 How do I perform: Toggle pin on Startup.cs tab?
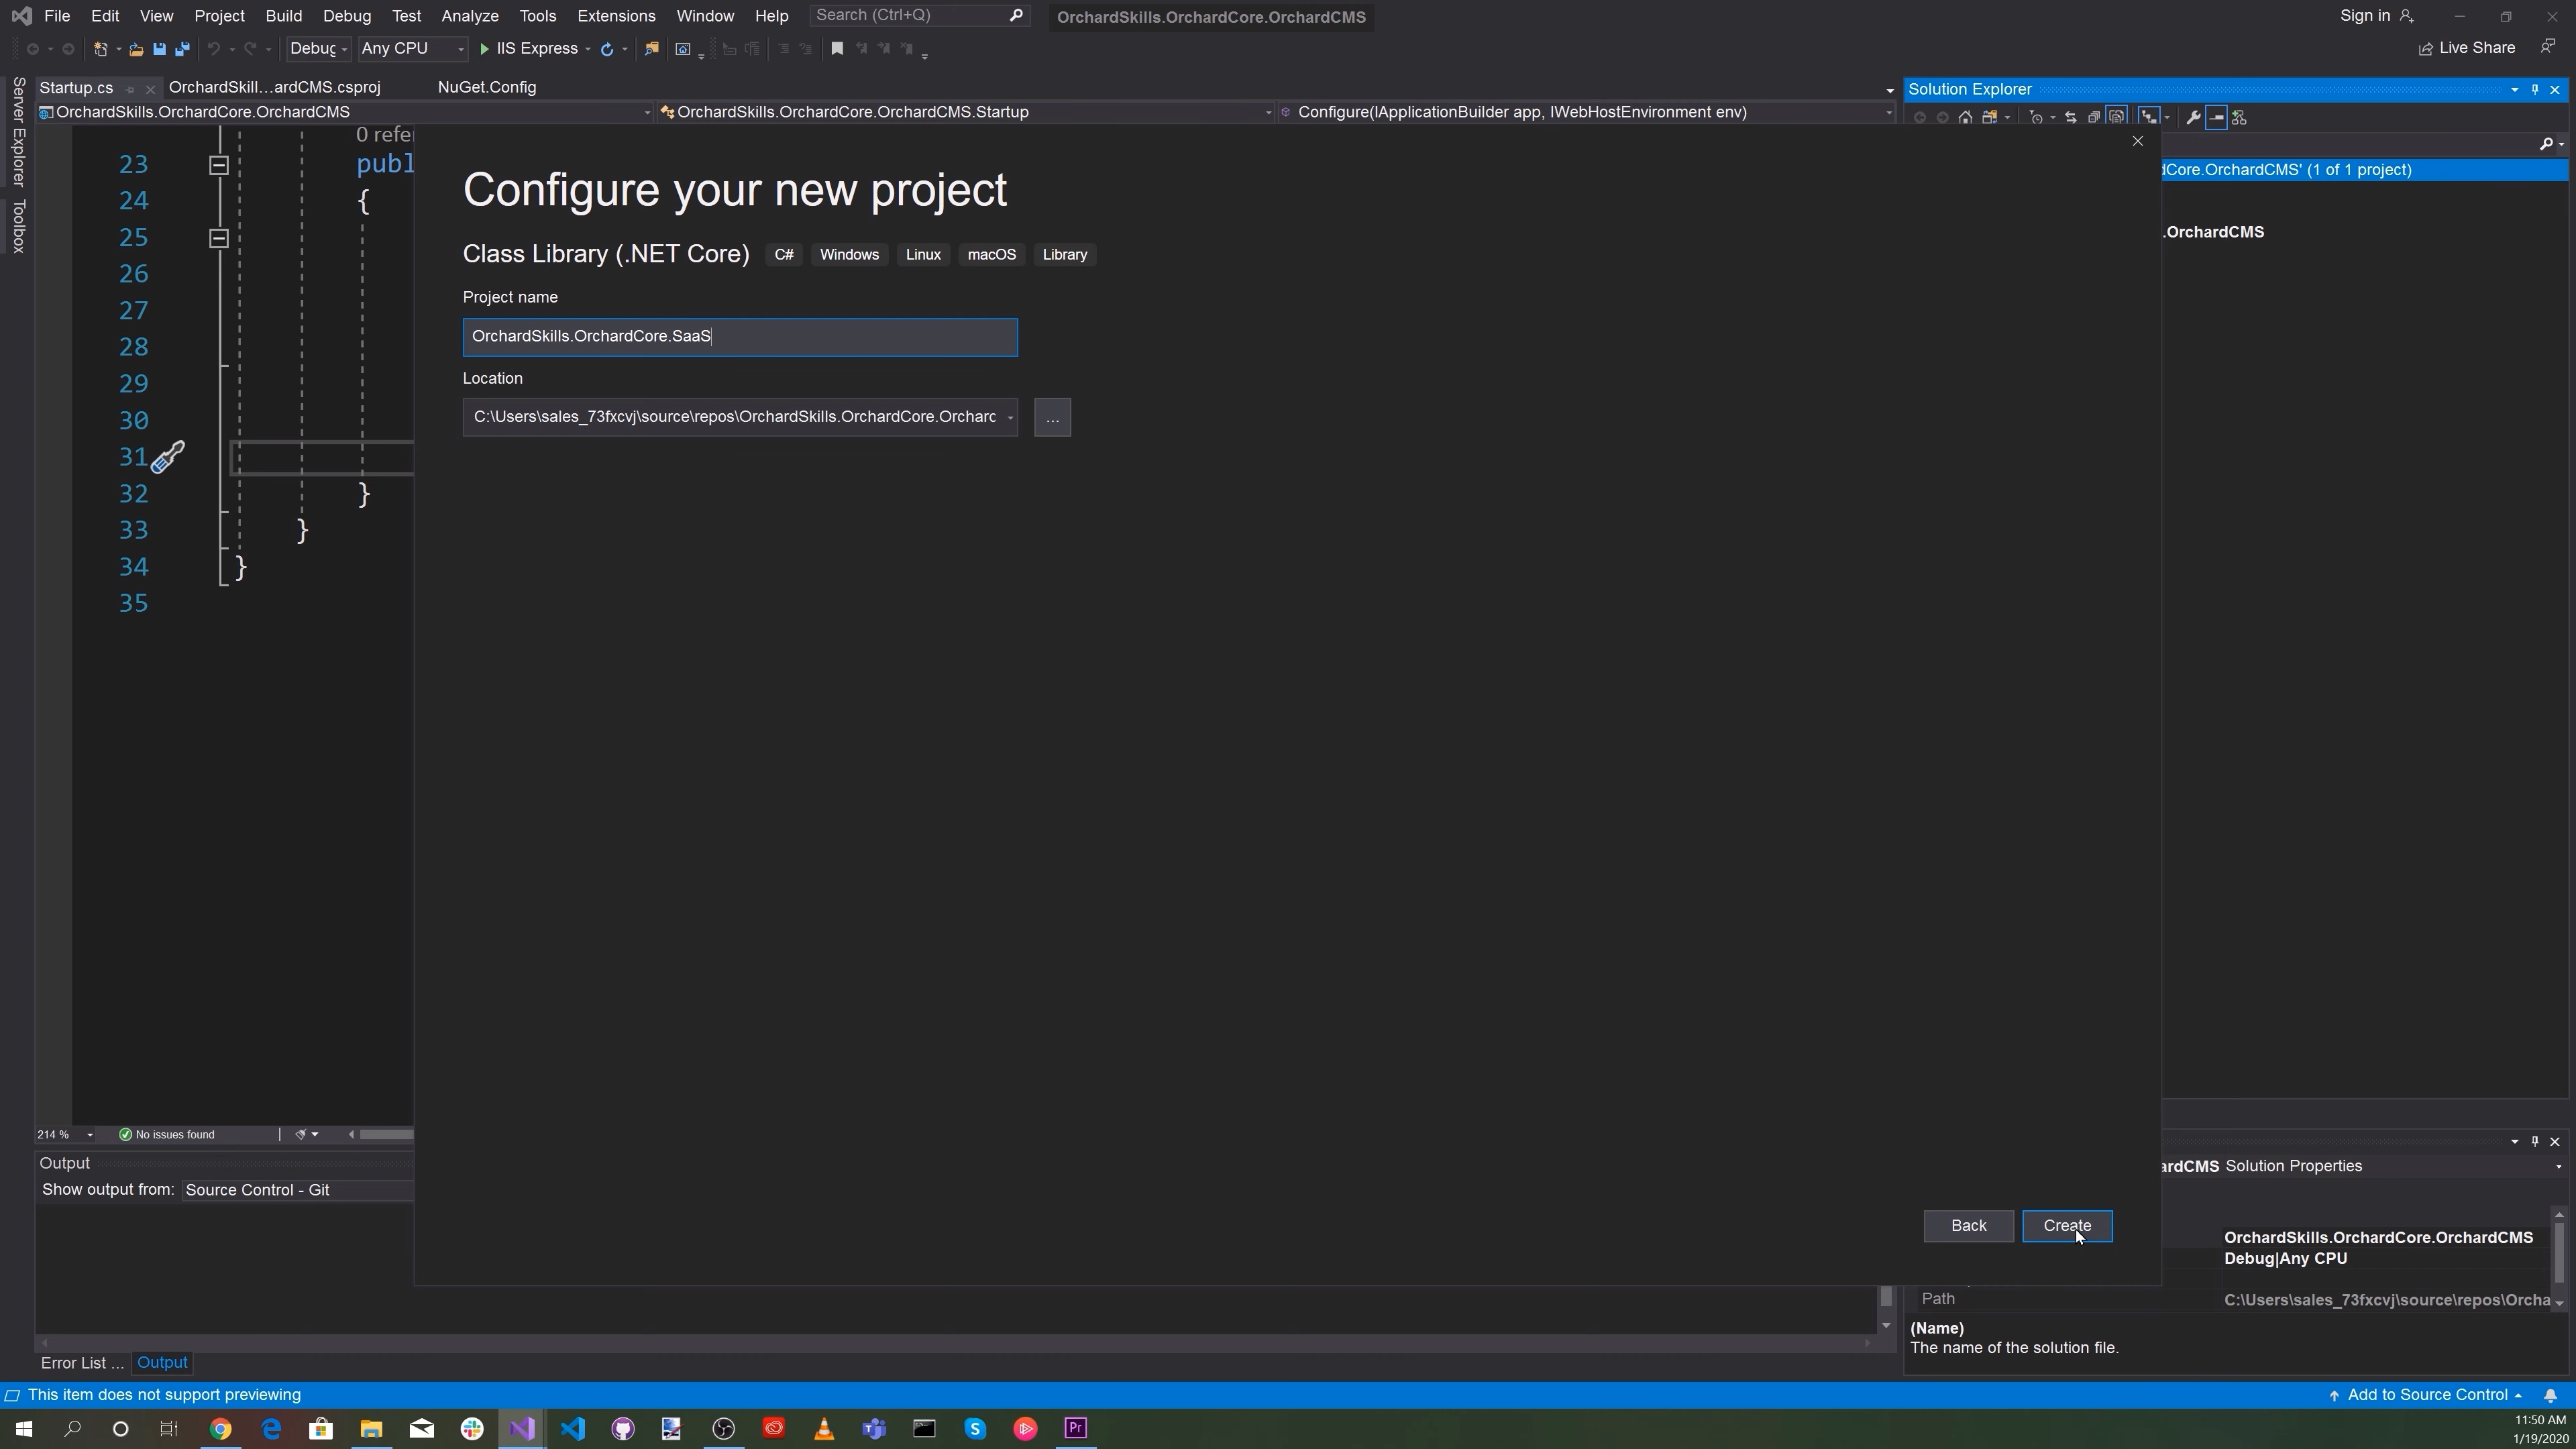tap(130, 89)
